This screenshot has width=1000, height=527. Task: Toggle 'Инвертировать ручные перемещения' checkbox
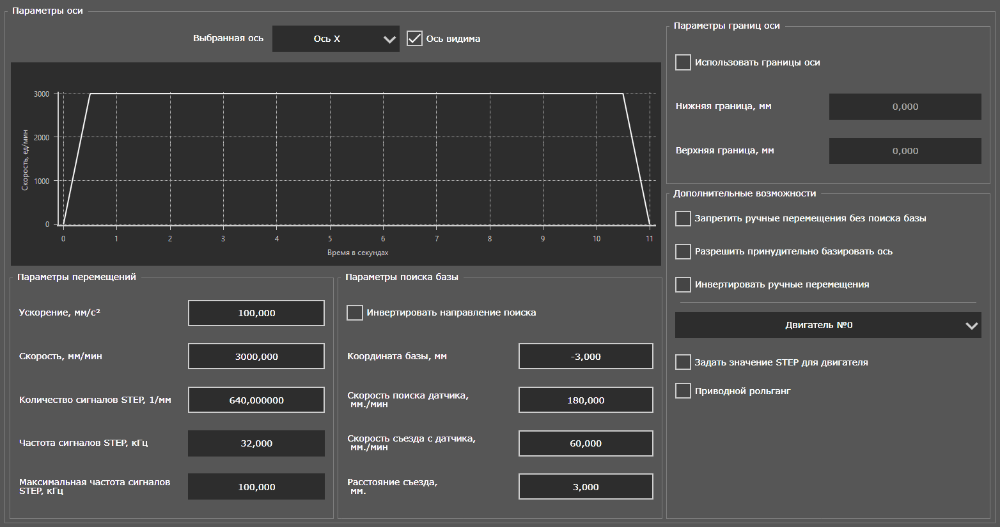(682, 285)
